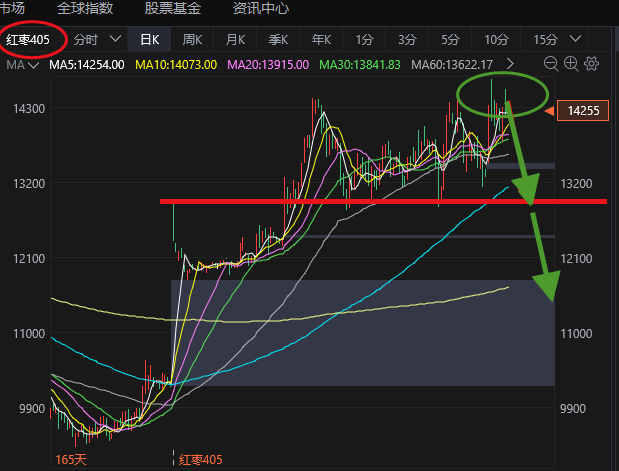The image size is (619, 471).
Task: Switch to the 季K tab
Action: click(278, 39)
